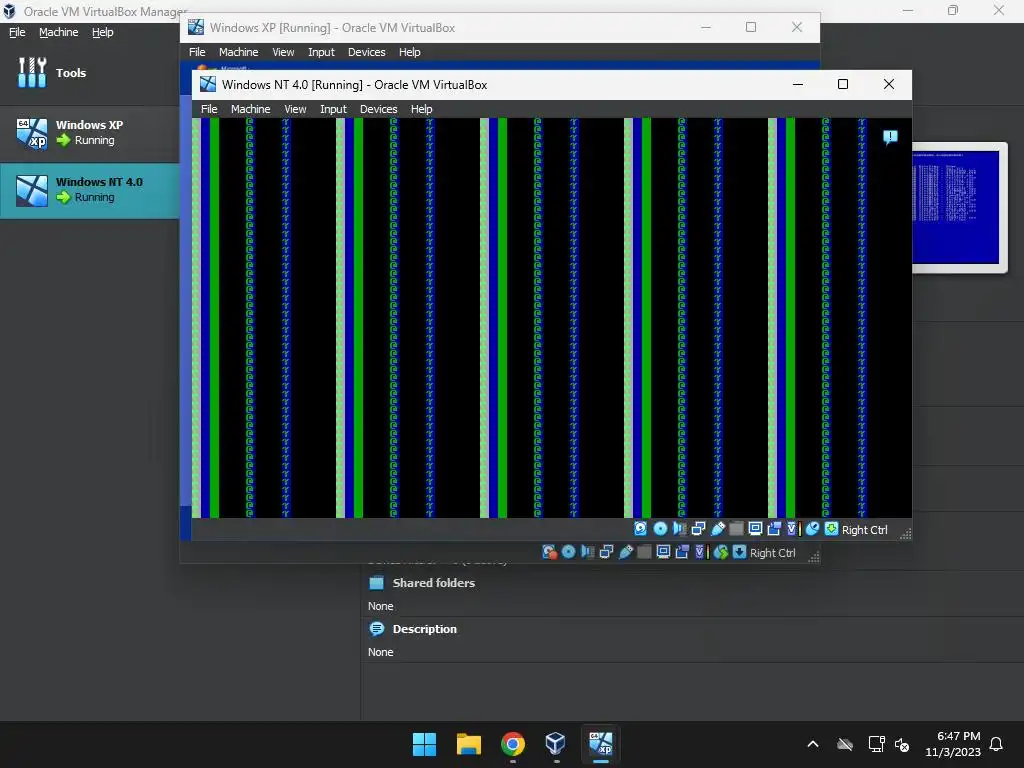Open View menu in Windows NT 4.0 window
Screen dimensions: 1024x768
(x=295, y=109)
